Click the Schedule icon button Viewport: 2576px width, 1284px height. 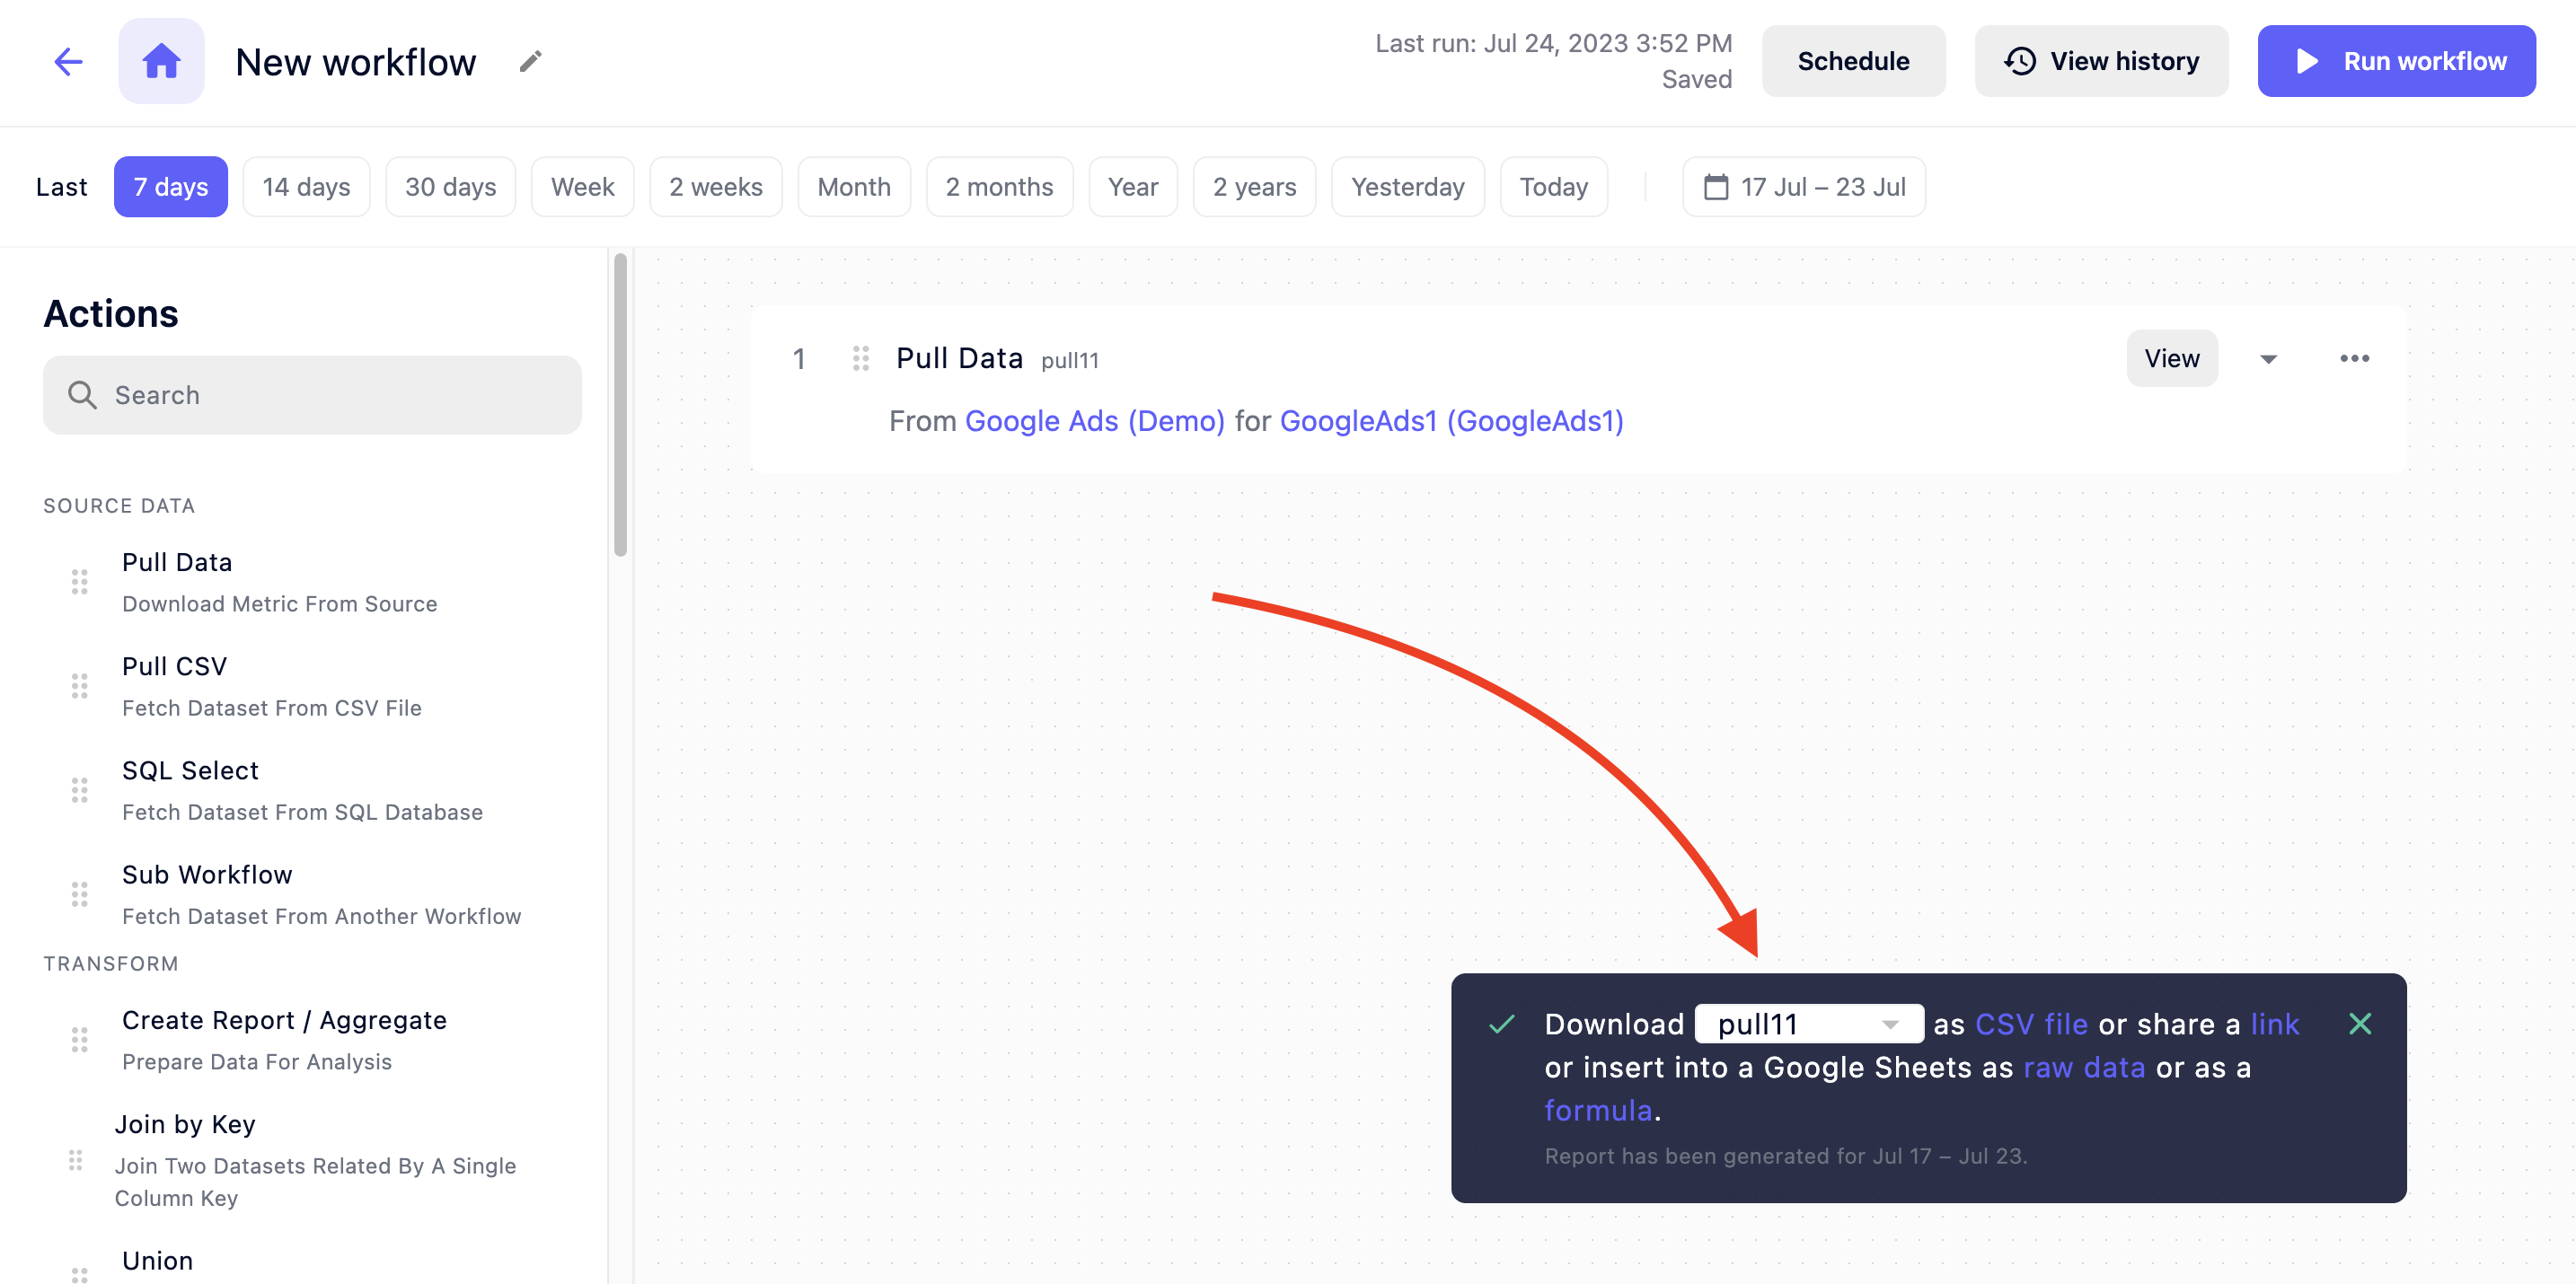[1853, 61]
